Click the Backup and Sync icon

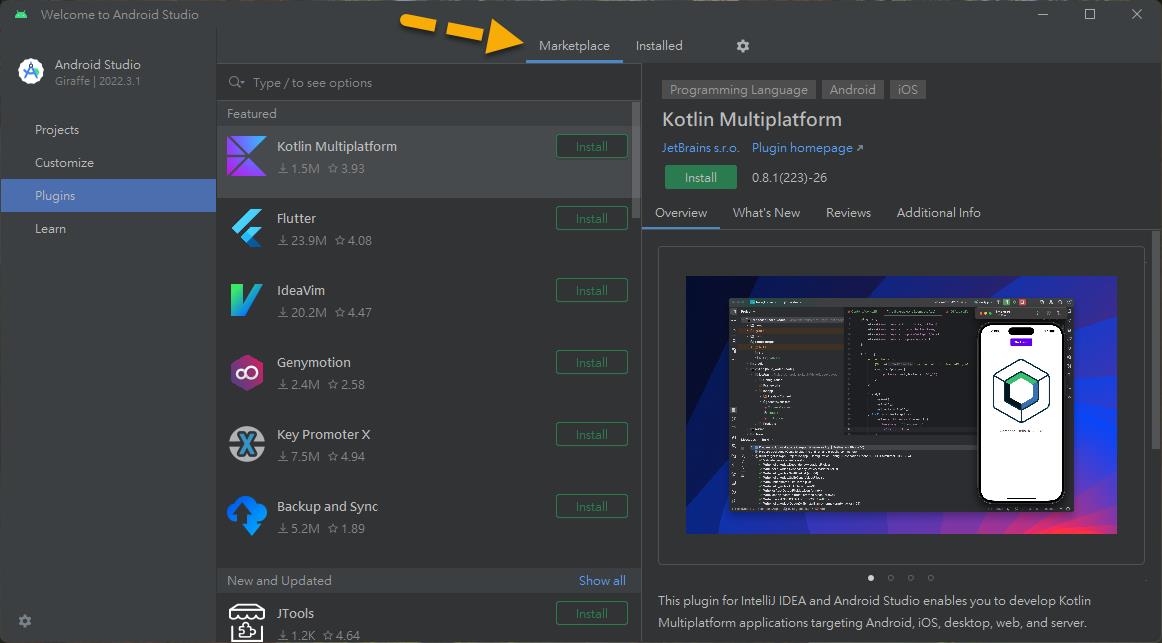(x=246, y=516)
